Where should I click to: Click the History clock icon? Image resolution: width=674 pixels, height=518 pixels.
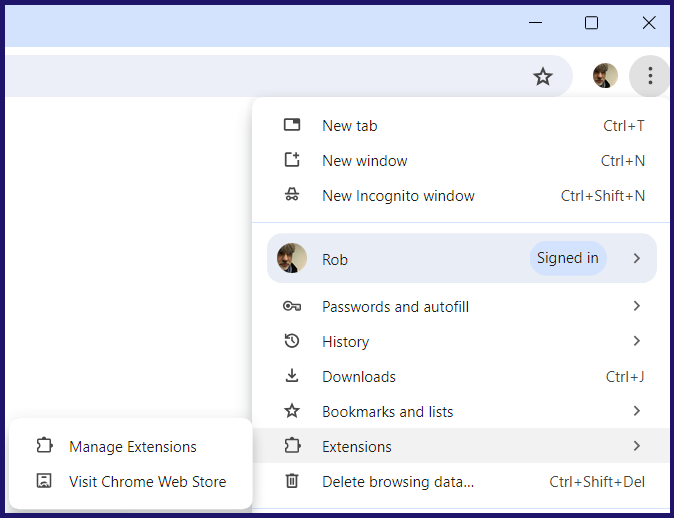[x=292, y=341]
